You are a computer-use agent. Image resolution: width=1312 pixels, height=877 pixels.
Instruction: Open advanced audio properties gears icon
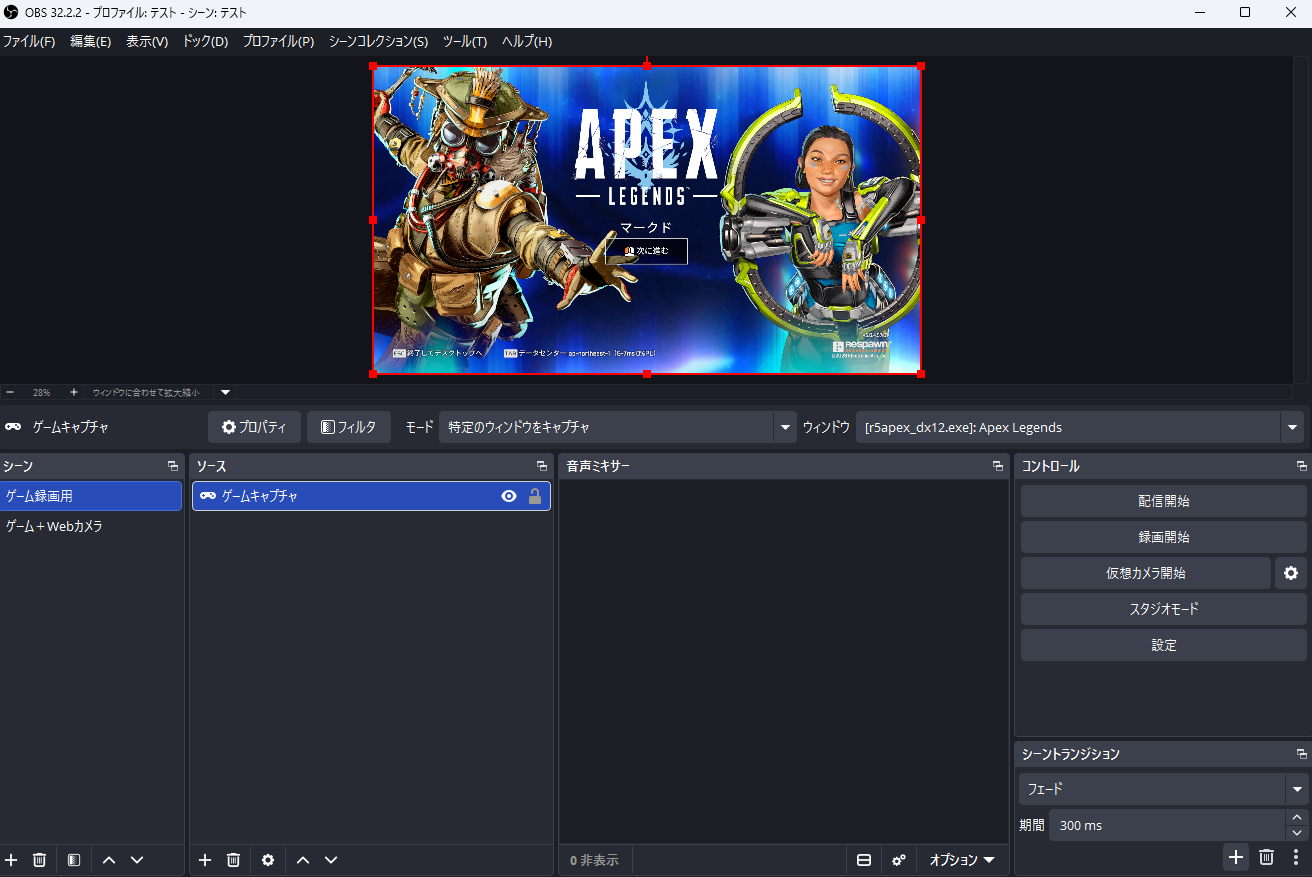899,860
